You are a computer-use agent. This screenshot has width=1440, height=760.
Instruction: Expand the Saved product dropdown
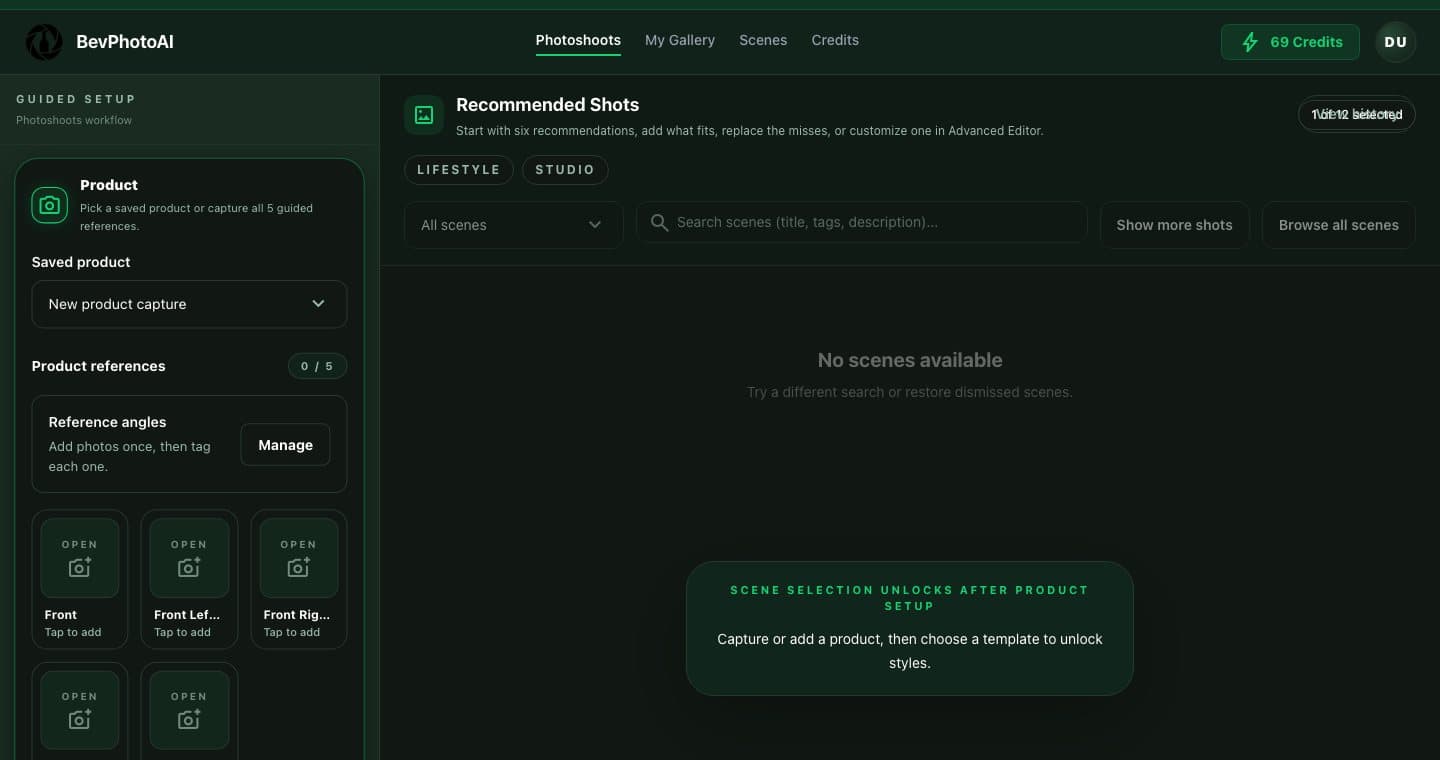[189, 304]
